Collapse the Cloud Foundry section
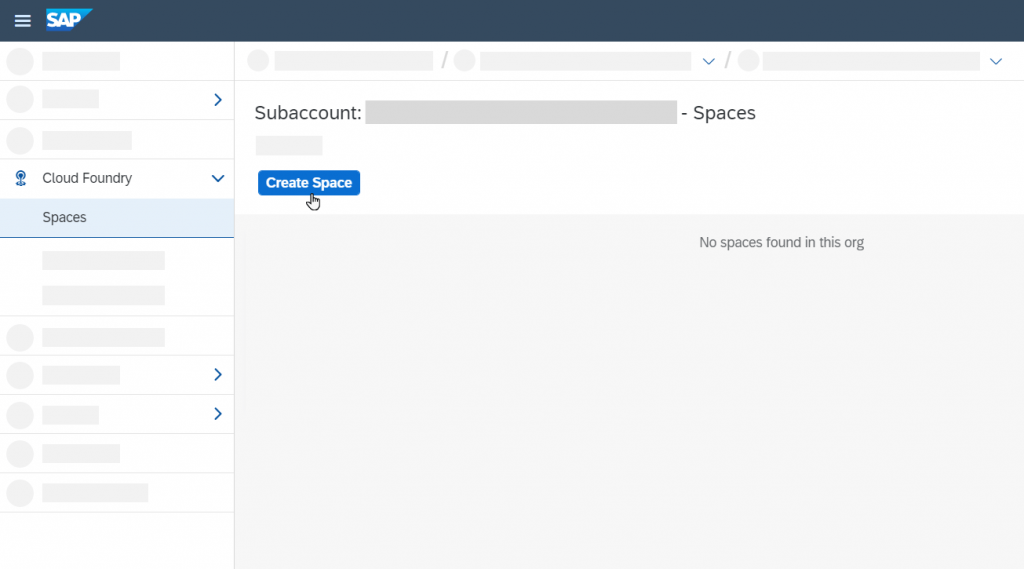The height and width of the screenshot is (569, 1024). (x=217, y=178)
